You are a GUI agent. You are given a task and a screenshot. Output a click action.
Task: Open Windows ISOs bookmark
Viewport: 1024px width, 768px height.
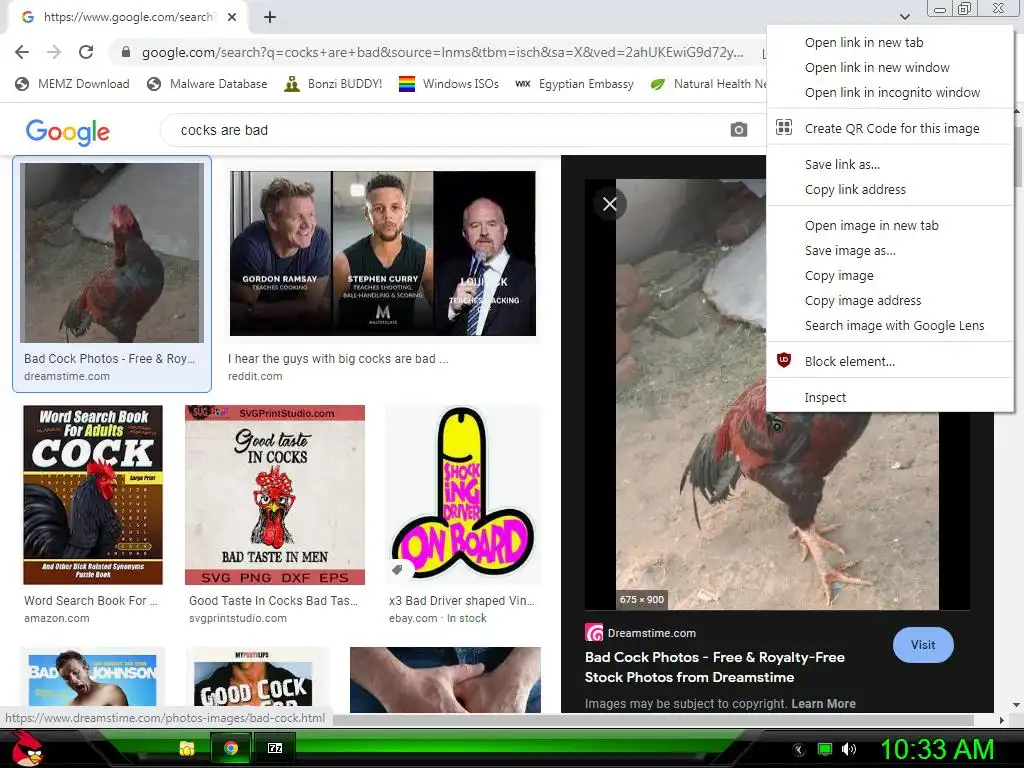tap(449, 84)
